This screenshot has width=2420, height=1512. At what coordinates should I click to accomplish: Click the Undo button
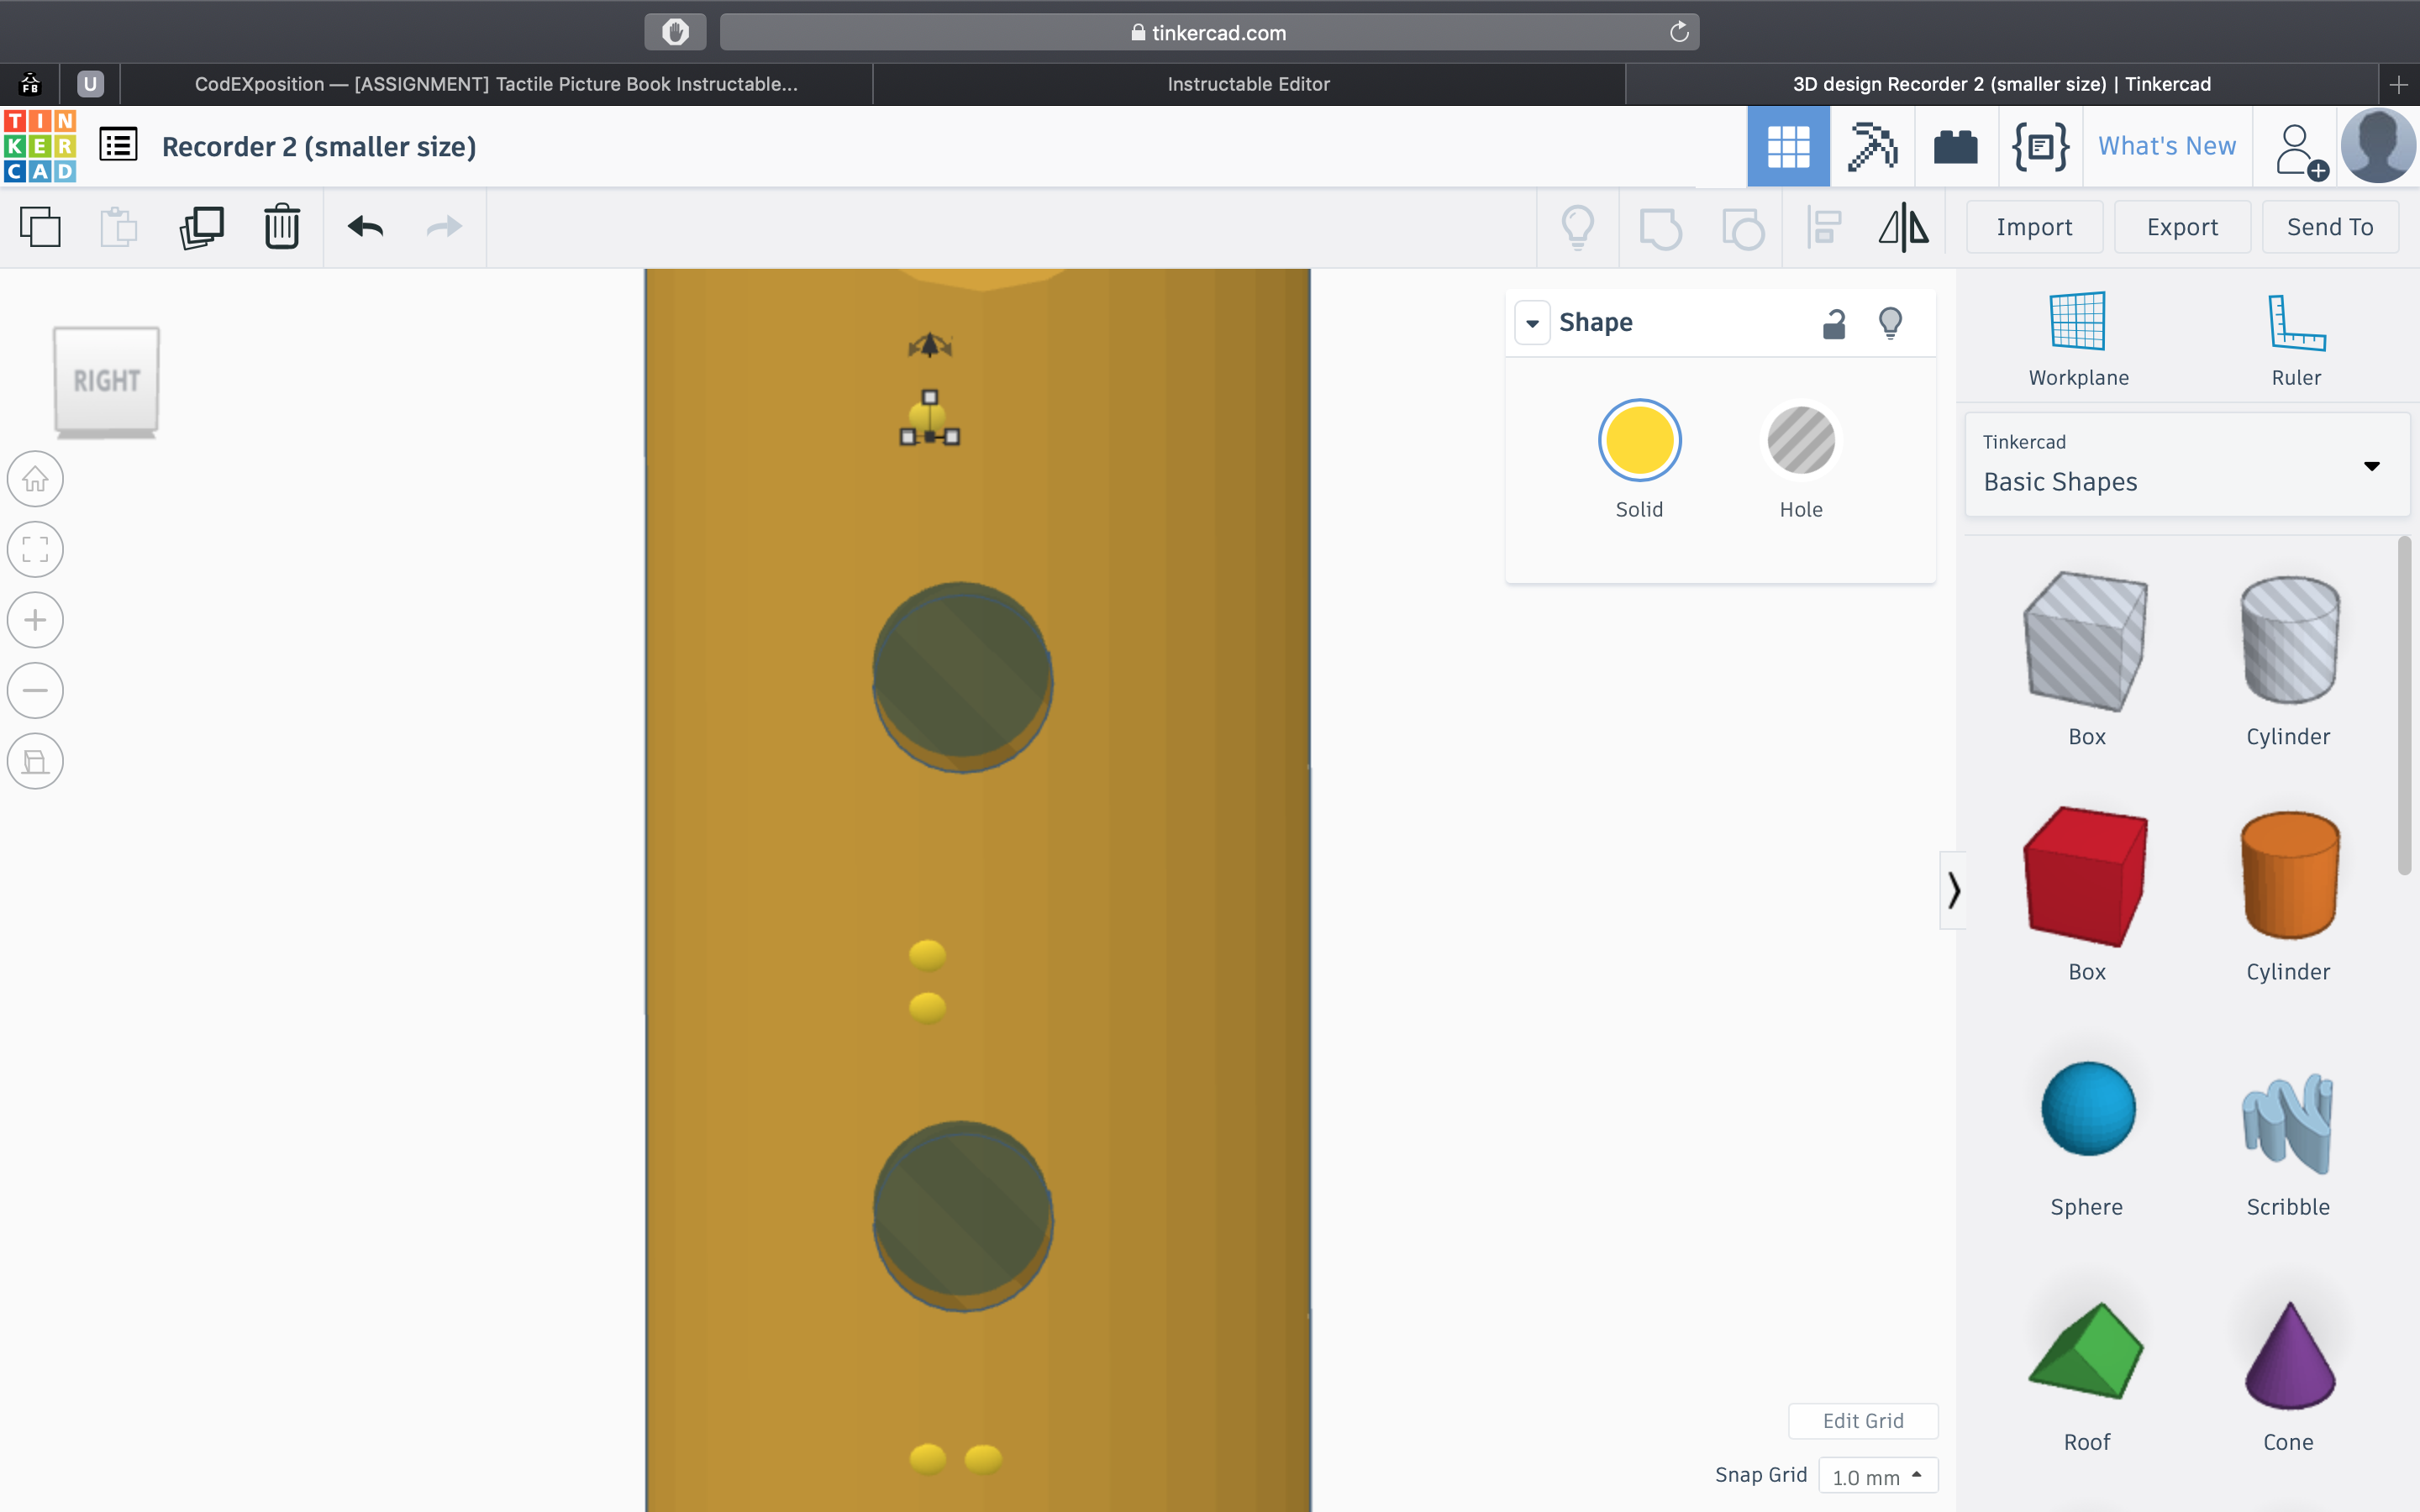[x=366, y=227]
